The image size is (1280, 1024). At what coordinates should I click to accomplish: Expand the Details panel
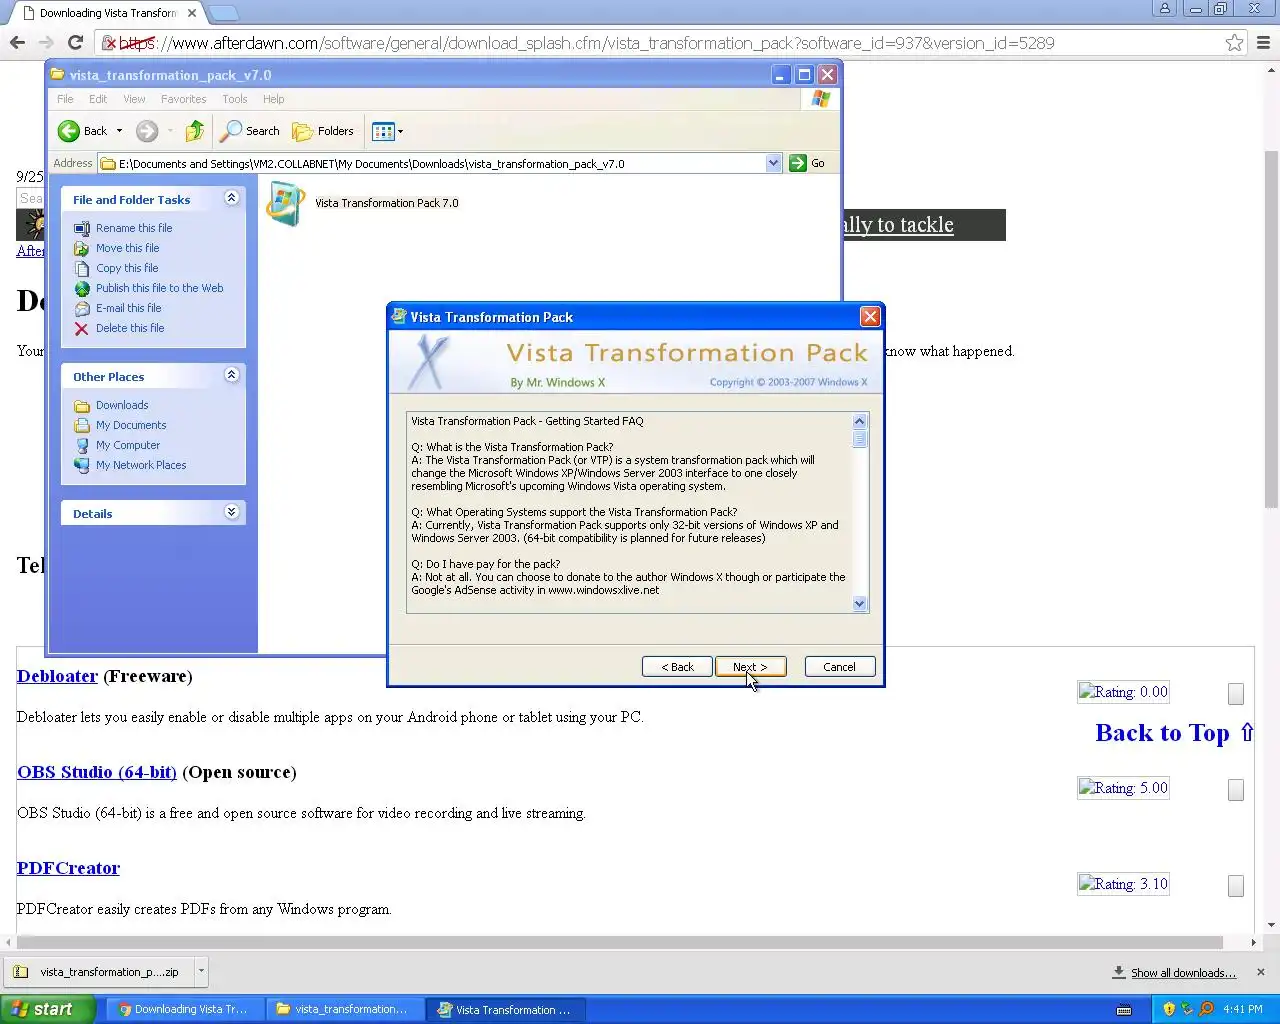[232, 512]
